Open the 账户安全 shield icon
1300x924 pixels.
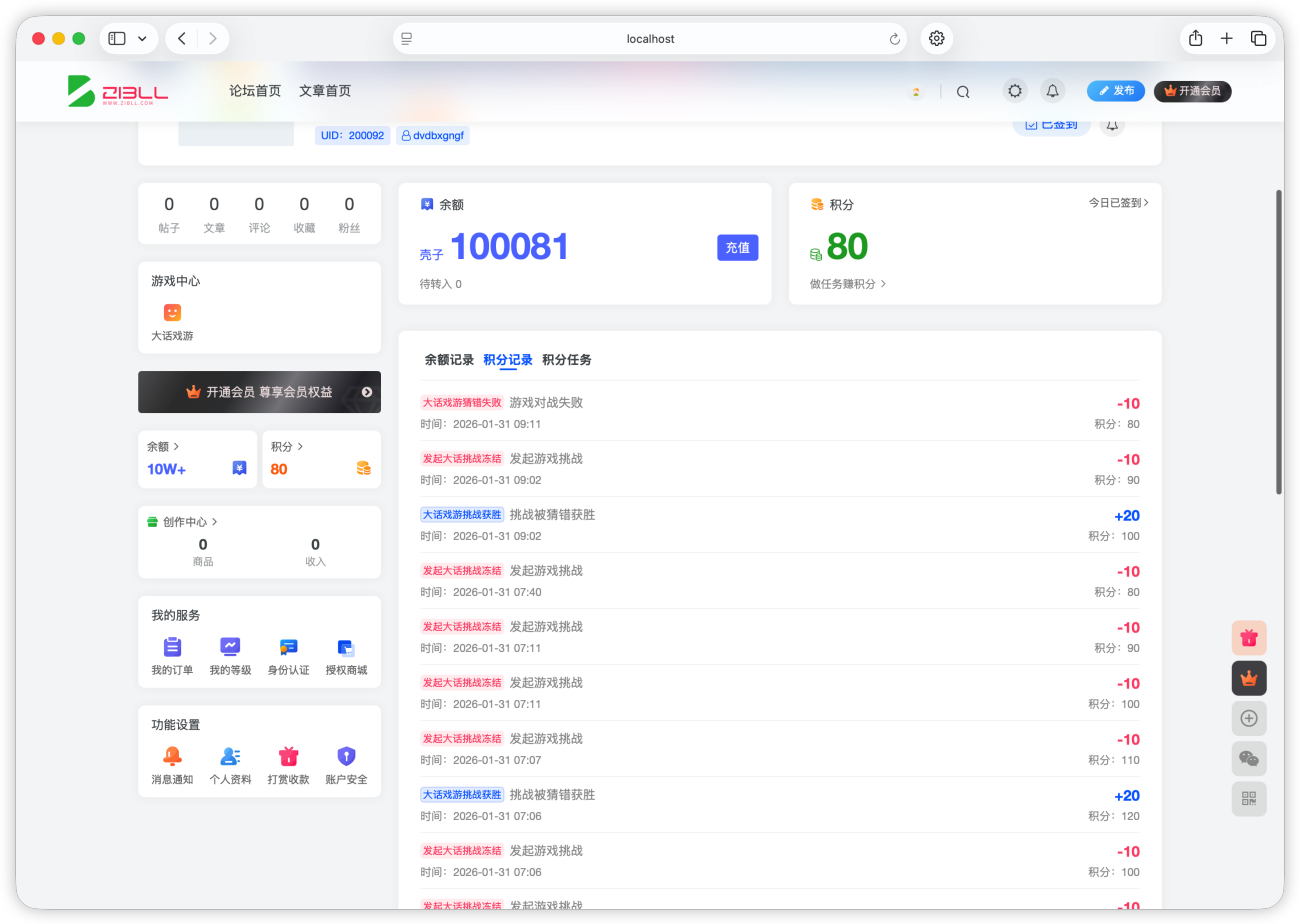pos(346,756)
